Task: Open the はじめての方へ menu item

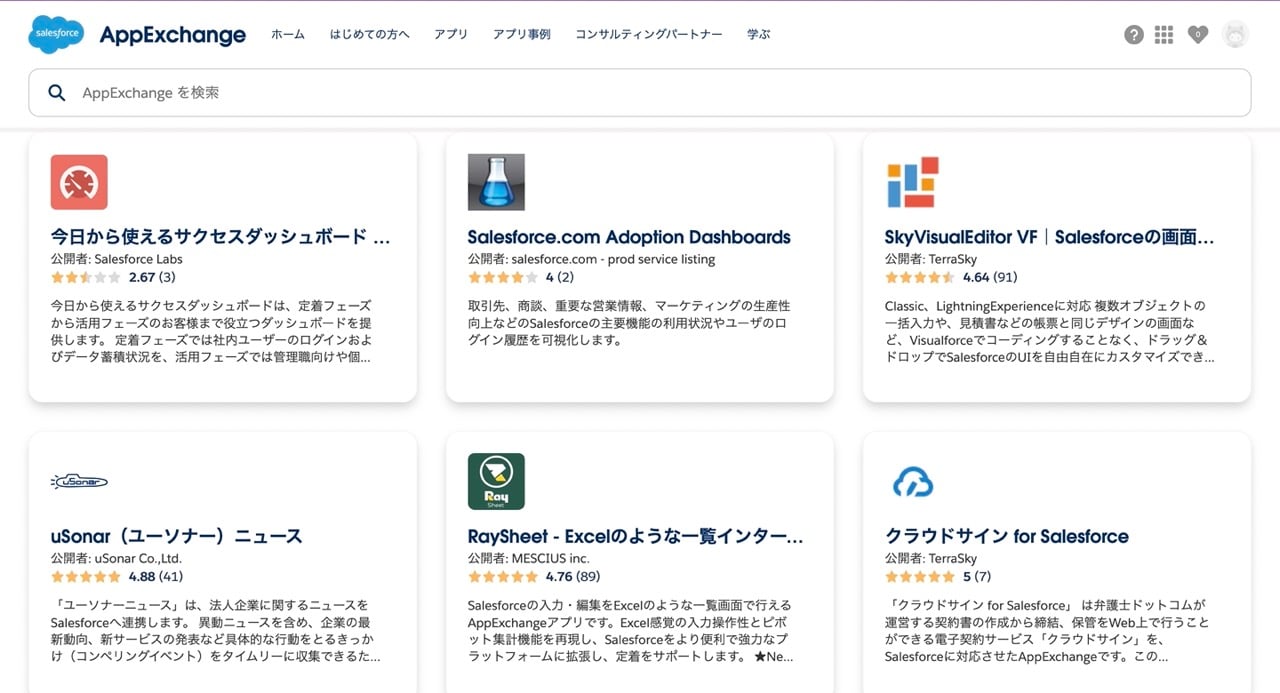Action: click(370, 34)
